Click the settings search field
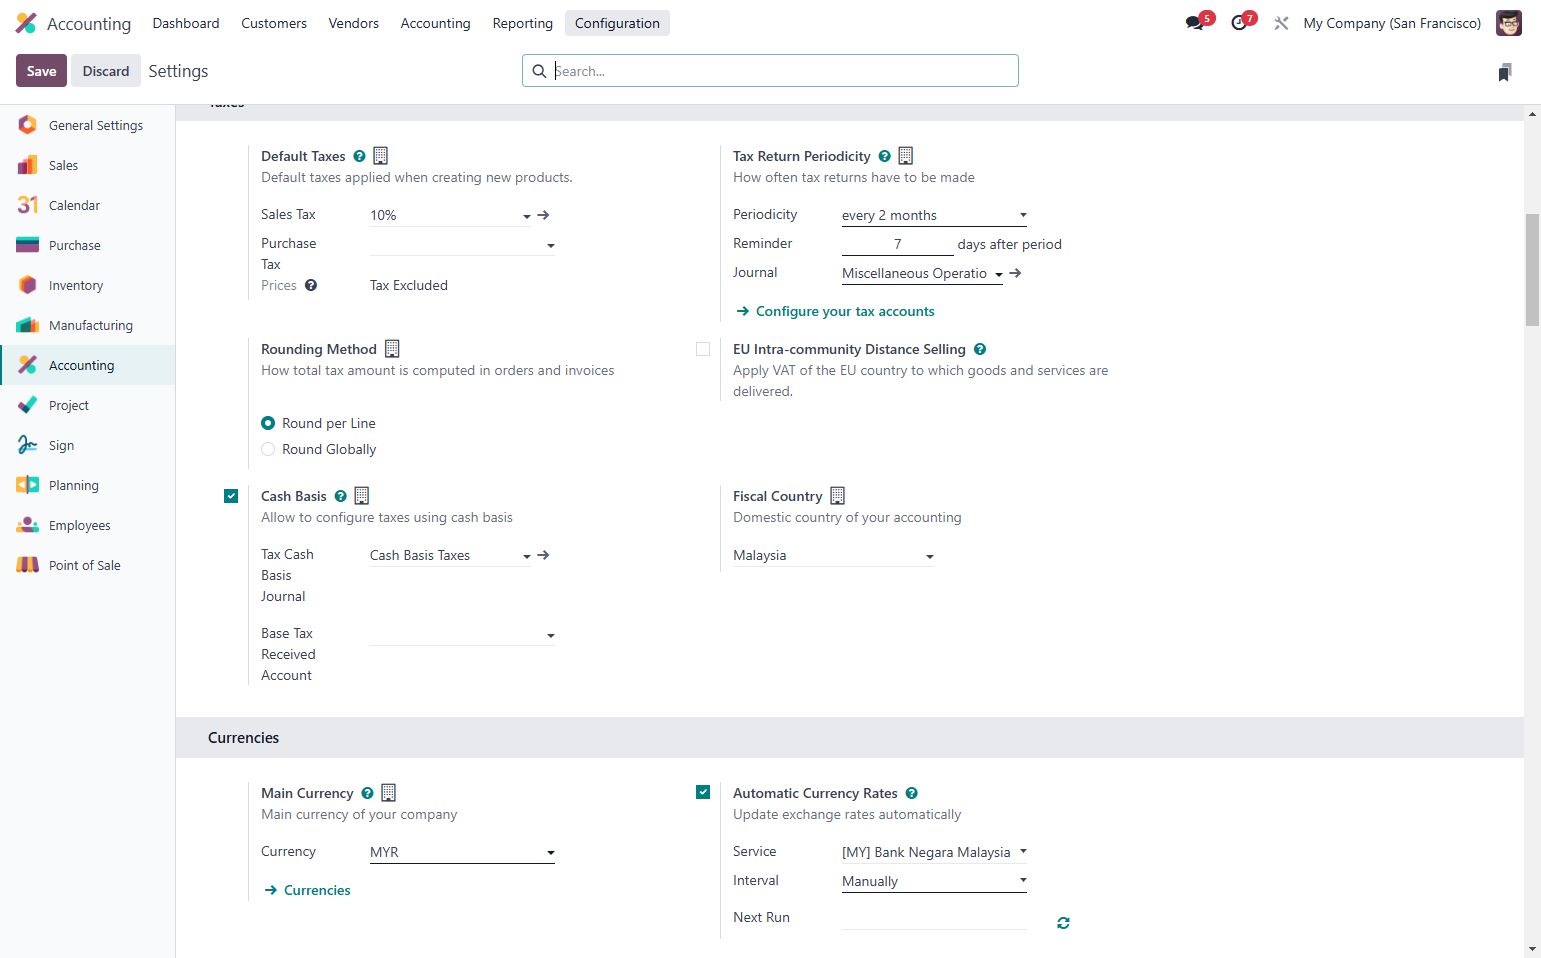Screen dimensions: 1541x958 tap(770, 71)
